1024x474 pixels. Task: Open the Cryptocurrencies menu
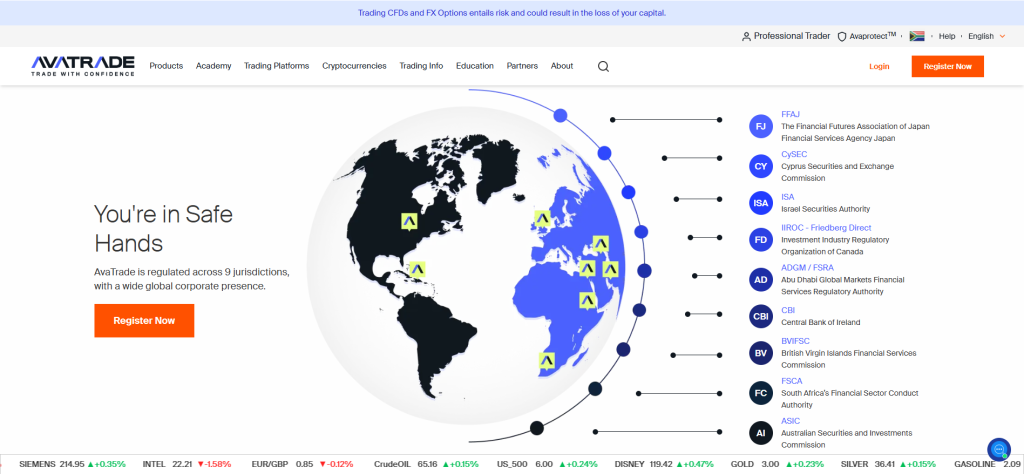click(354, 66)
